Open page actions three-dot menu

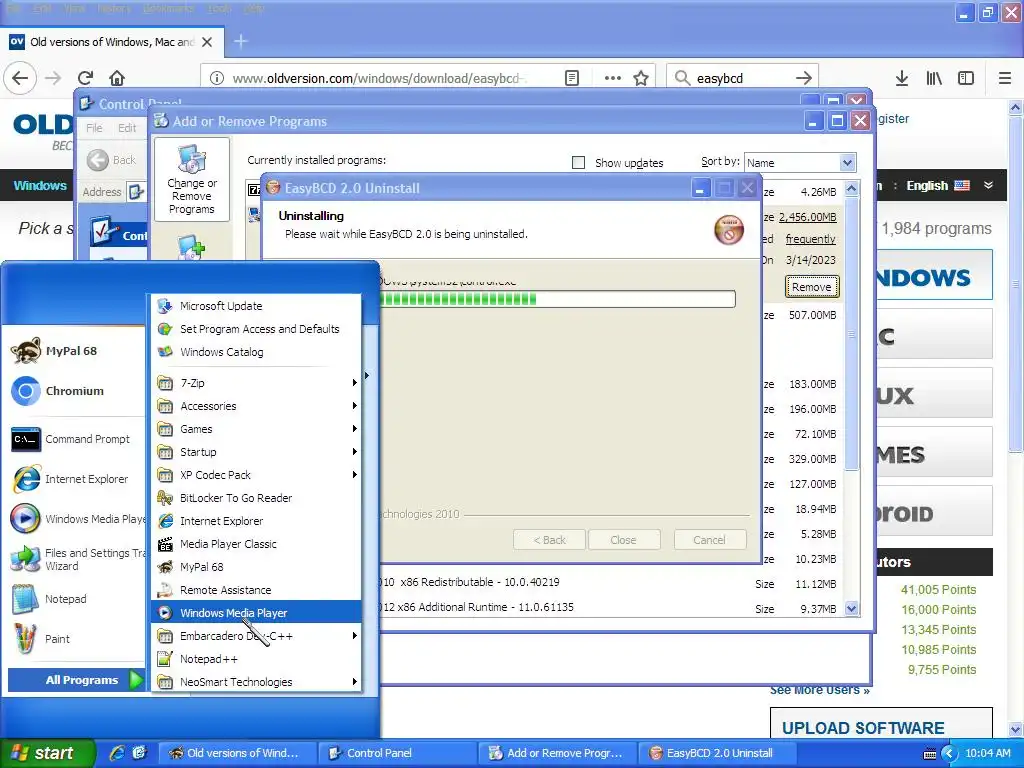coord(613,78)
